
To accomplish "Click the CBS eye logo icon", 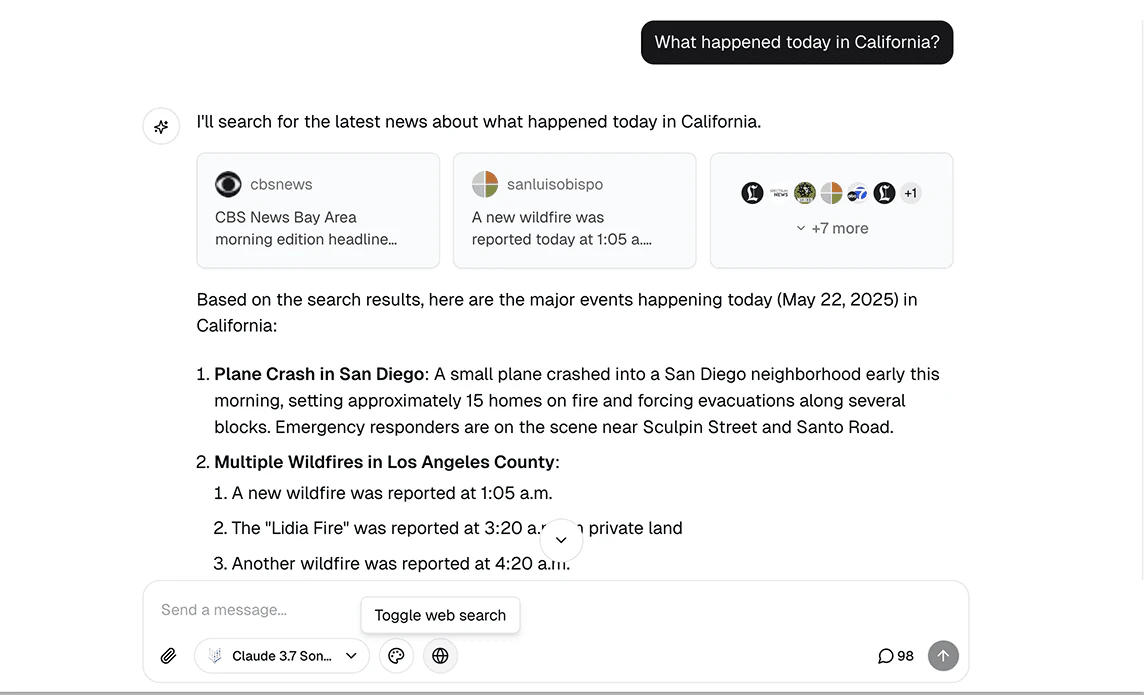I will click(x=228, y=184).
